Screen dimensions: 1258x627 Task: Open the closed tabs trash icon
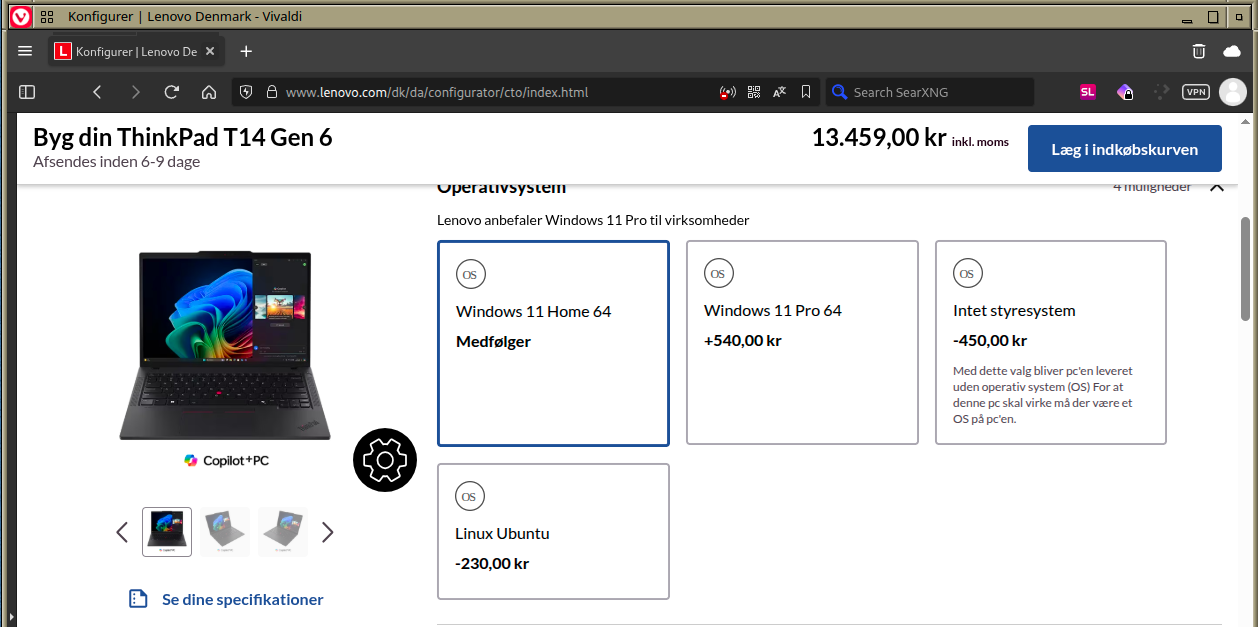click(1199, 51)
